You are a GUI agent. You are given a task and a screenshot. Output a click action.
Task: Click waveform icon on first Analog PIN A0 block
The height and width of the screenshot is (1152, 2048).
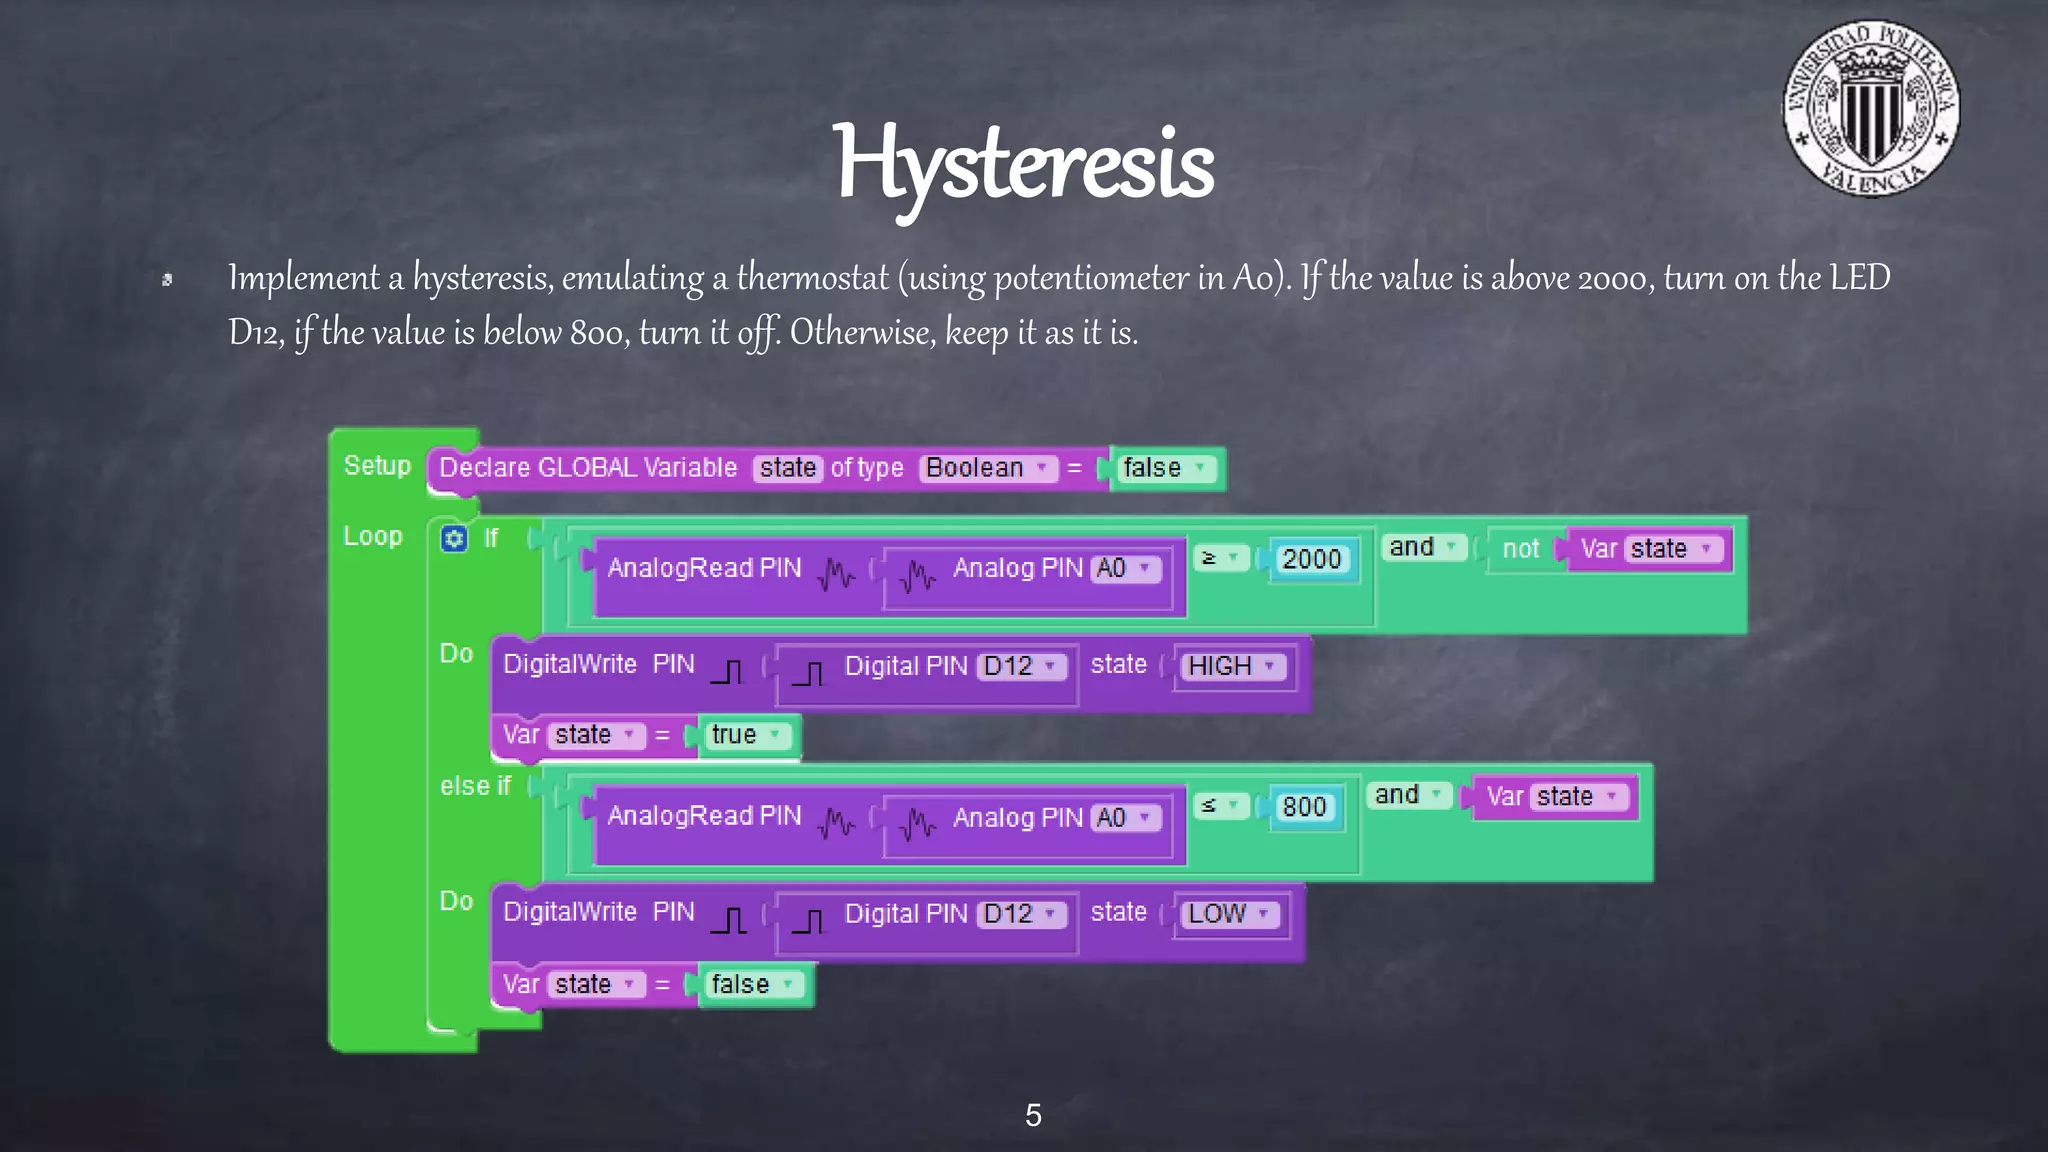[917, 576]
